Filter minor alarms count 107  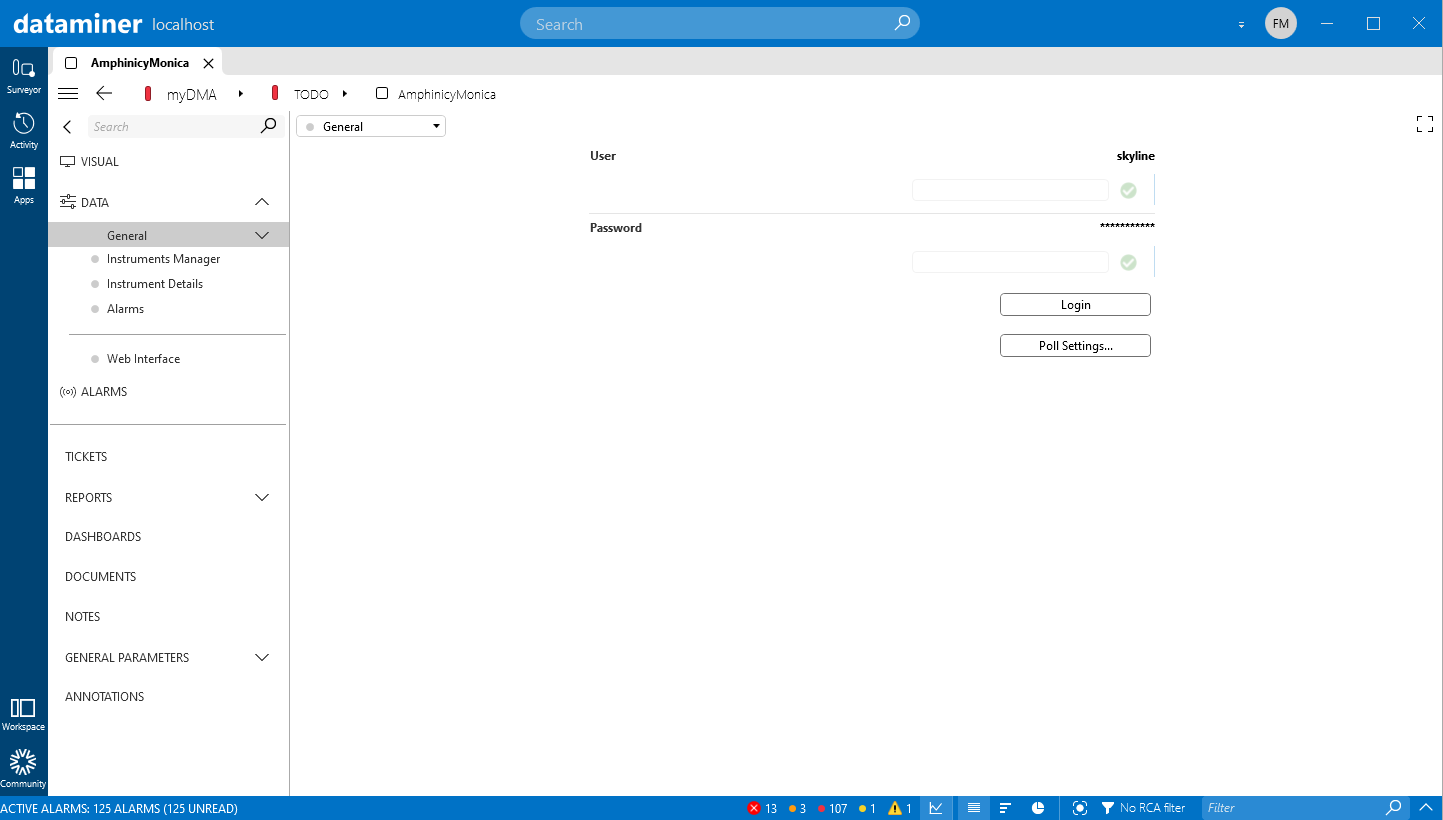tap(832, 808)
